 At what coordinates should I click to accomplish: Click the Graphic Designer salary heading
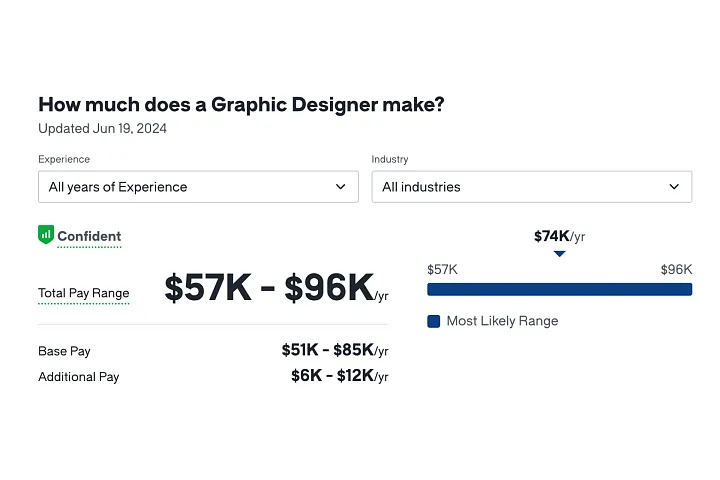[x=241, y=104]
